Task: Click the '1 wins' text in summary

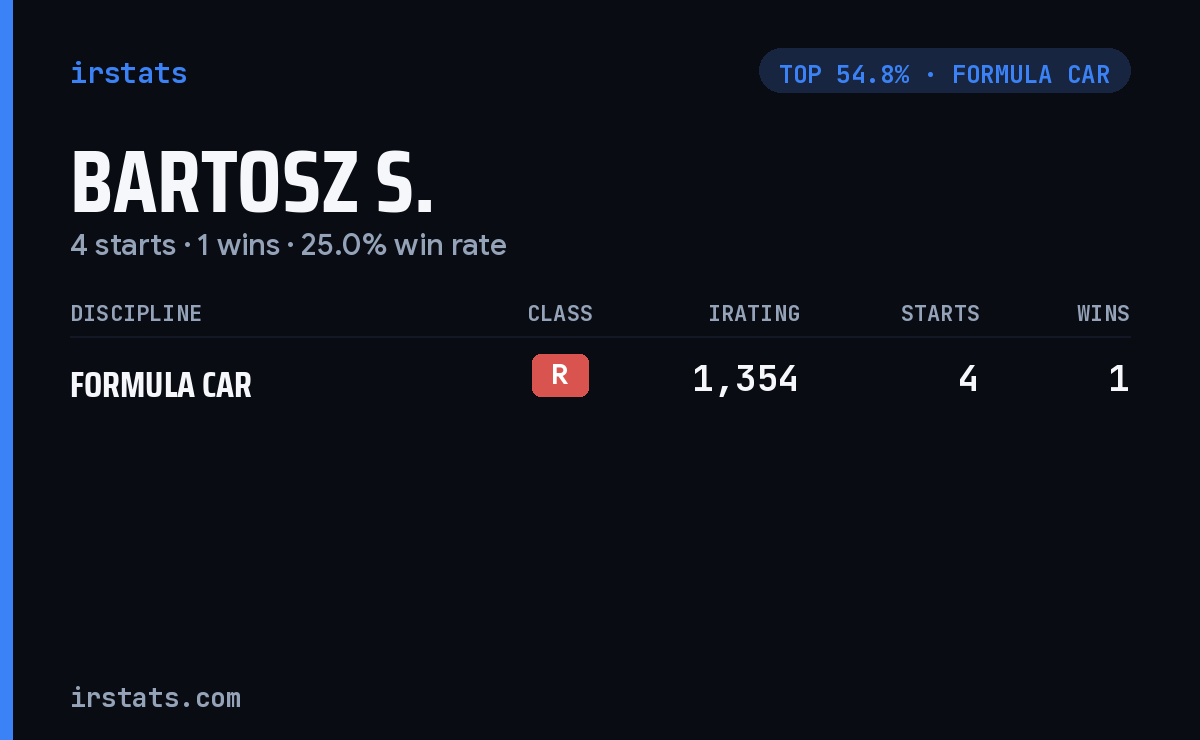Action: click(x=238, y=245)
